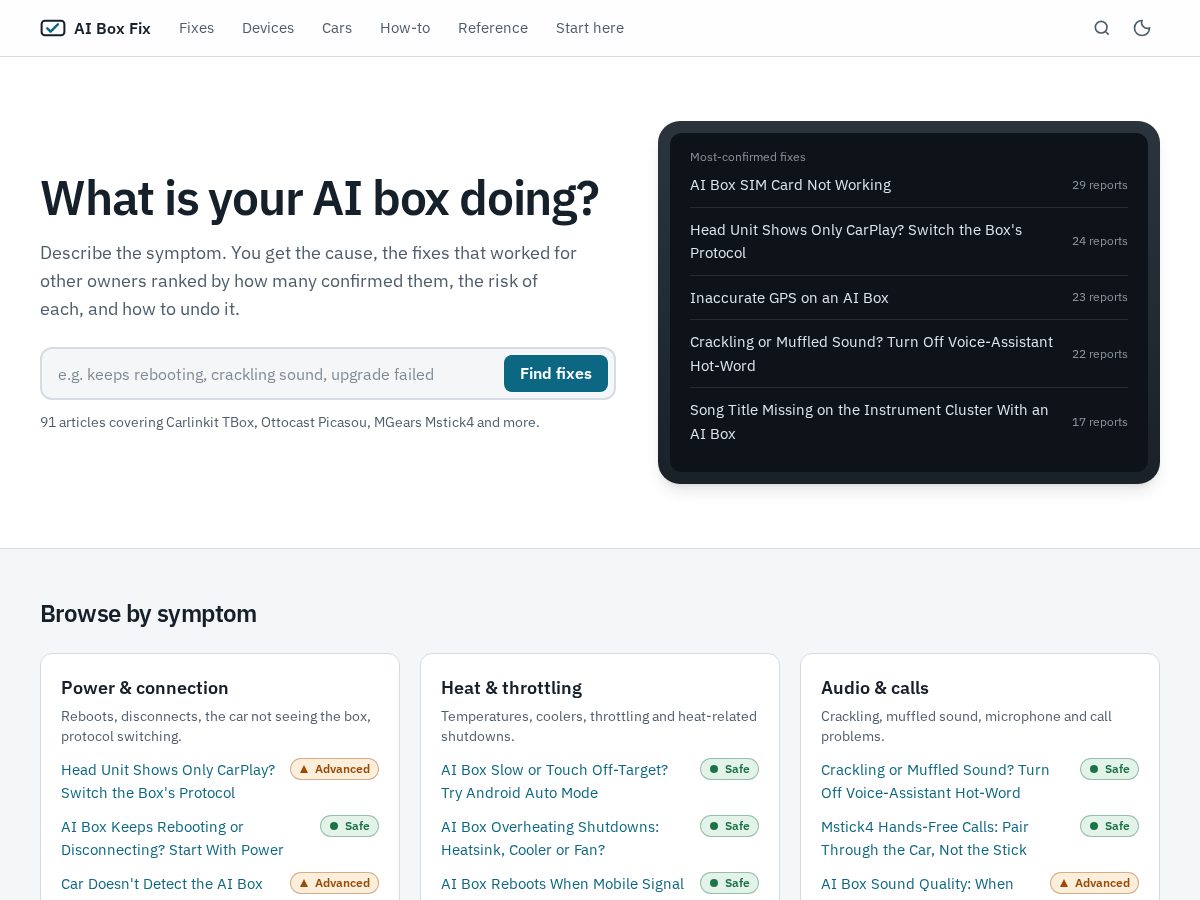Open Song Title Missing on Instrument Cluster

click(x=869, y=422)
